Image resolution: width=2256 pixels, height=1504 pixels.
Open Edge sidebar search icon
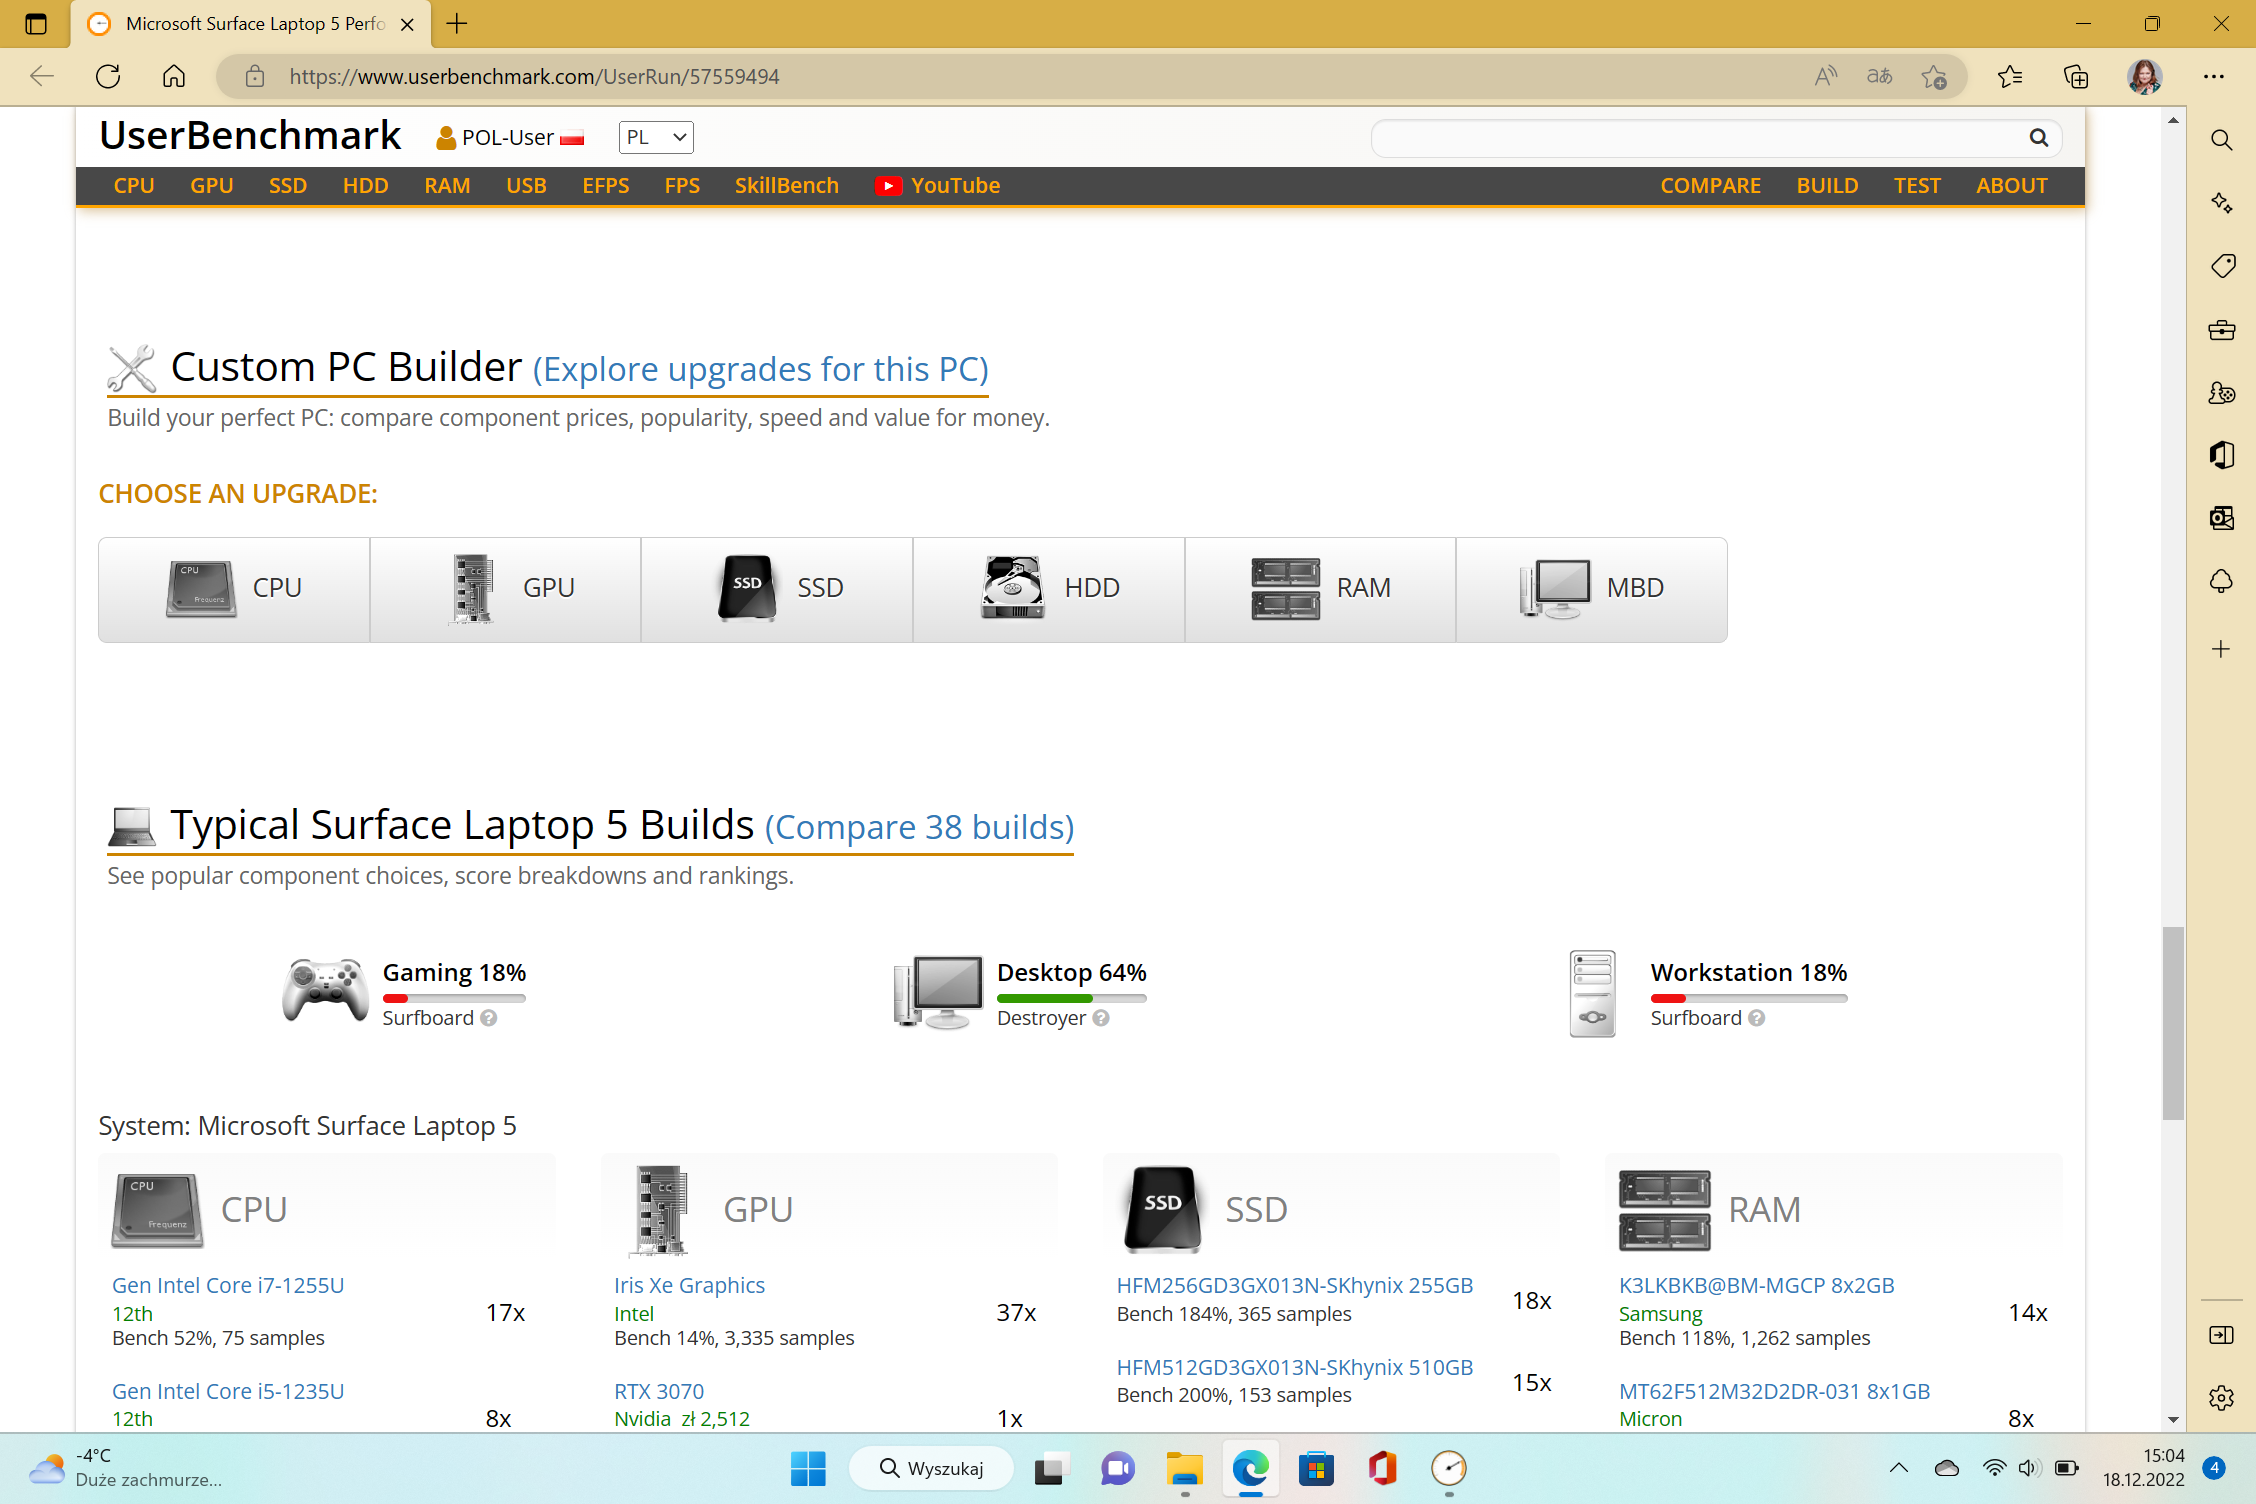[2221, 140]
